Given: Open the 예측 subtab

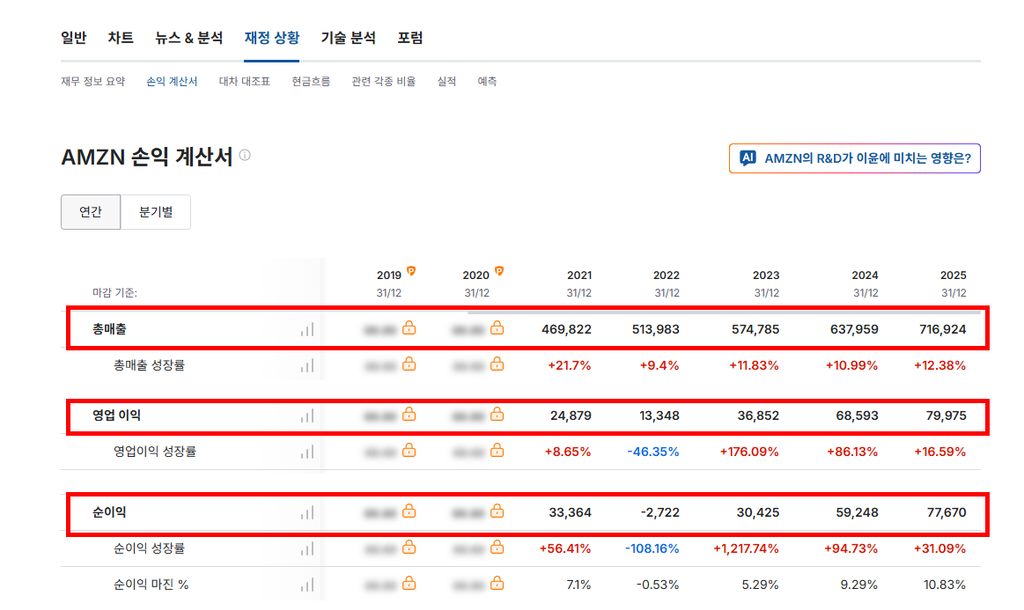Looking at the screenshot, I should click(x=487, y=82).
